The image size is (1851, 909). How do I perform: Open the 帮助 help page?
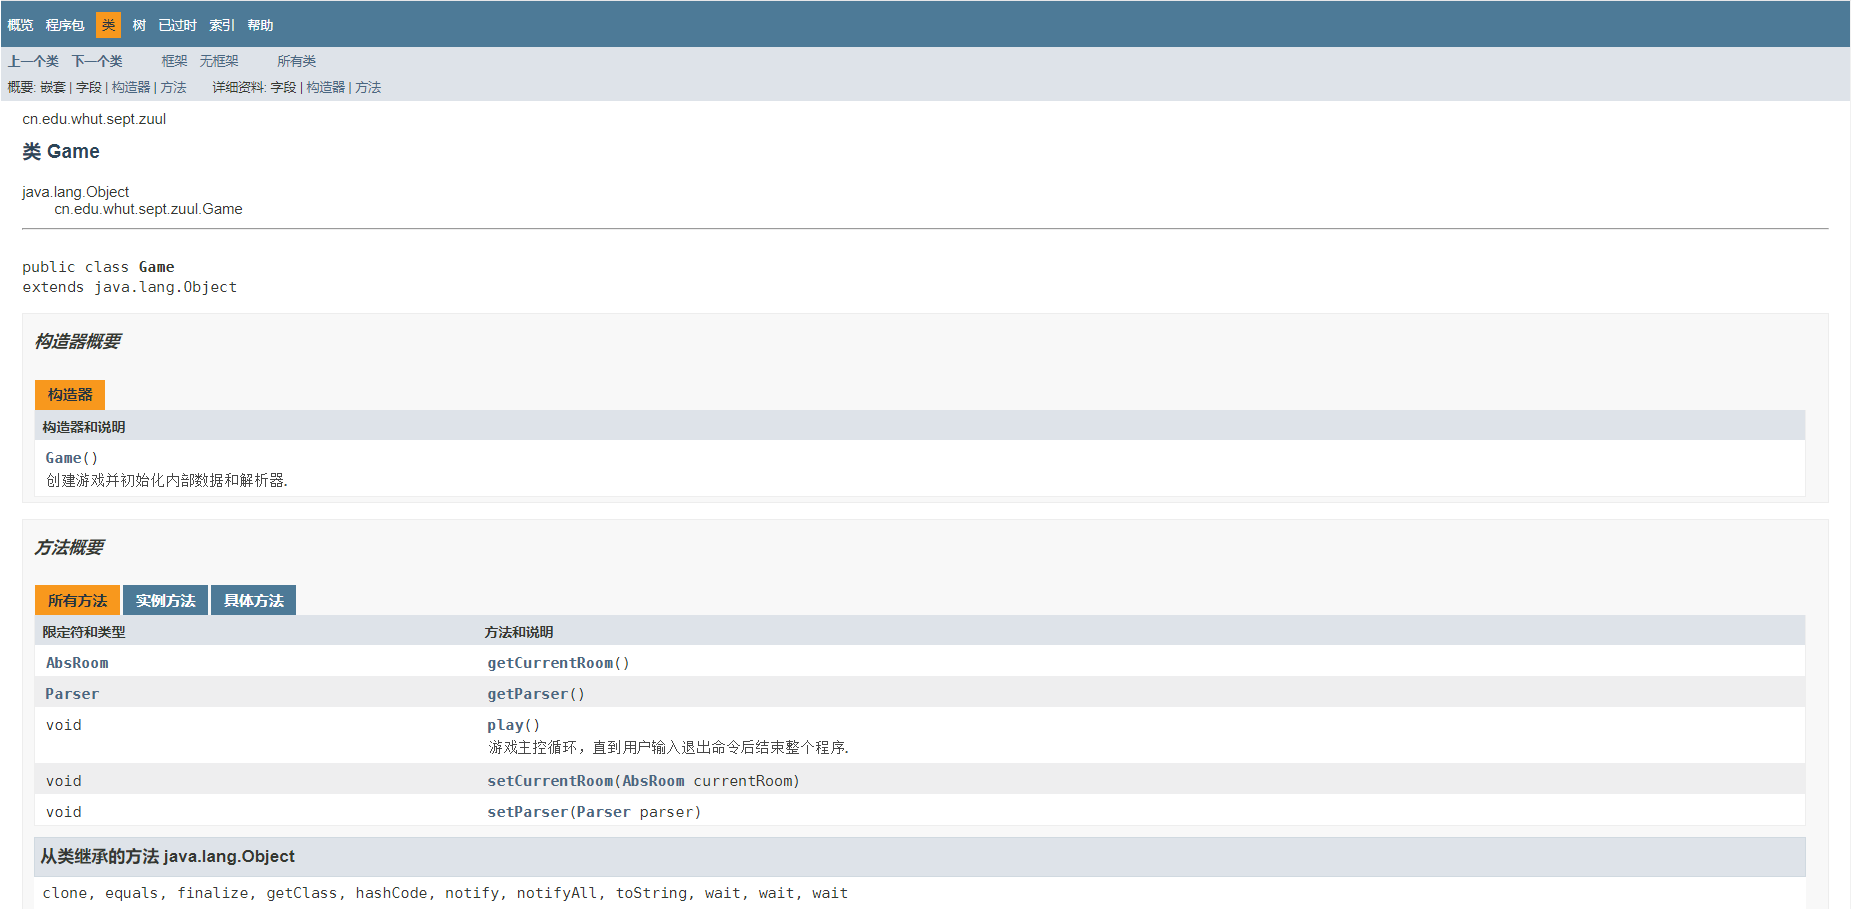point(260,25)
